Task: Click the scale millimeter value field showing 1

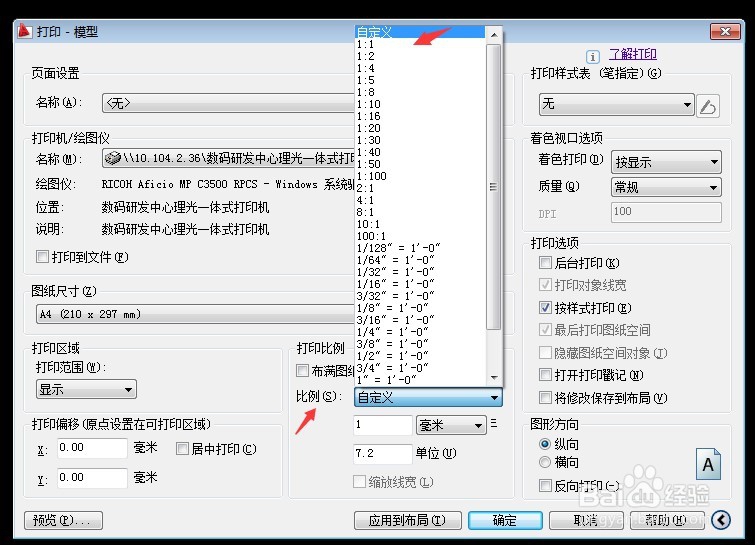Action: click(x=383, y=425)
